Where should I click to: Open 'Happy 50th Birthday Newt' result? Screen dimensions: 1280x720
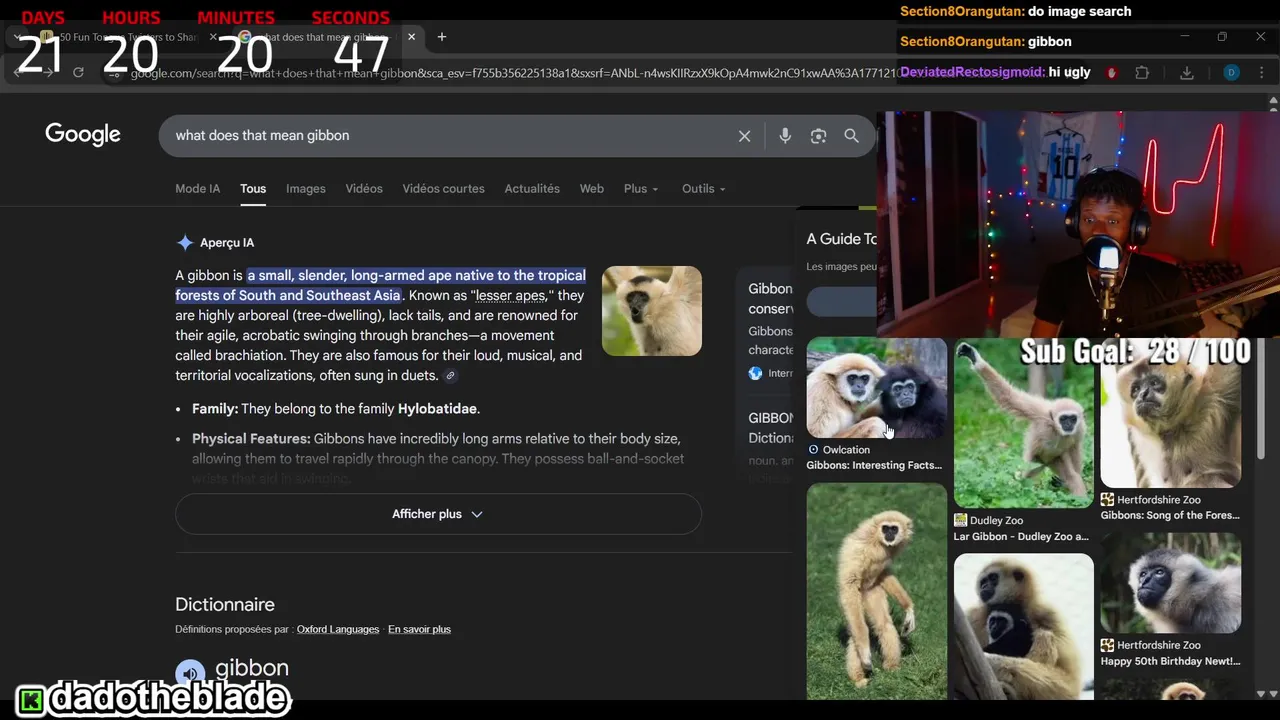coord(1170,662)
